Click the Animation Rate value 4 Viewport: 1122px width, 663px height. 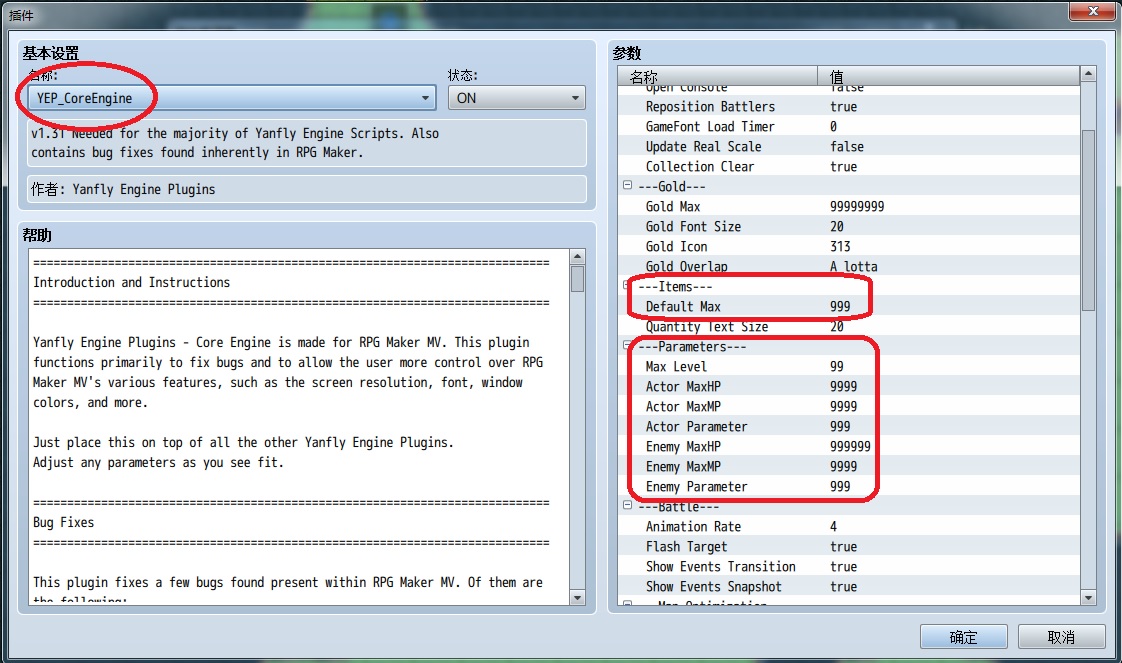pyautogui.click(x=834, y=527)
